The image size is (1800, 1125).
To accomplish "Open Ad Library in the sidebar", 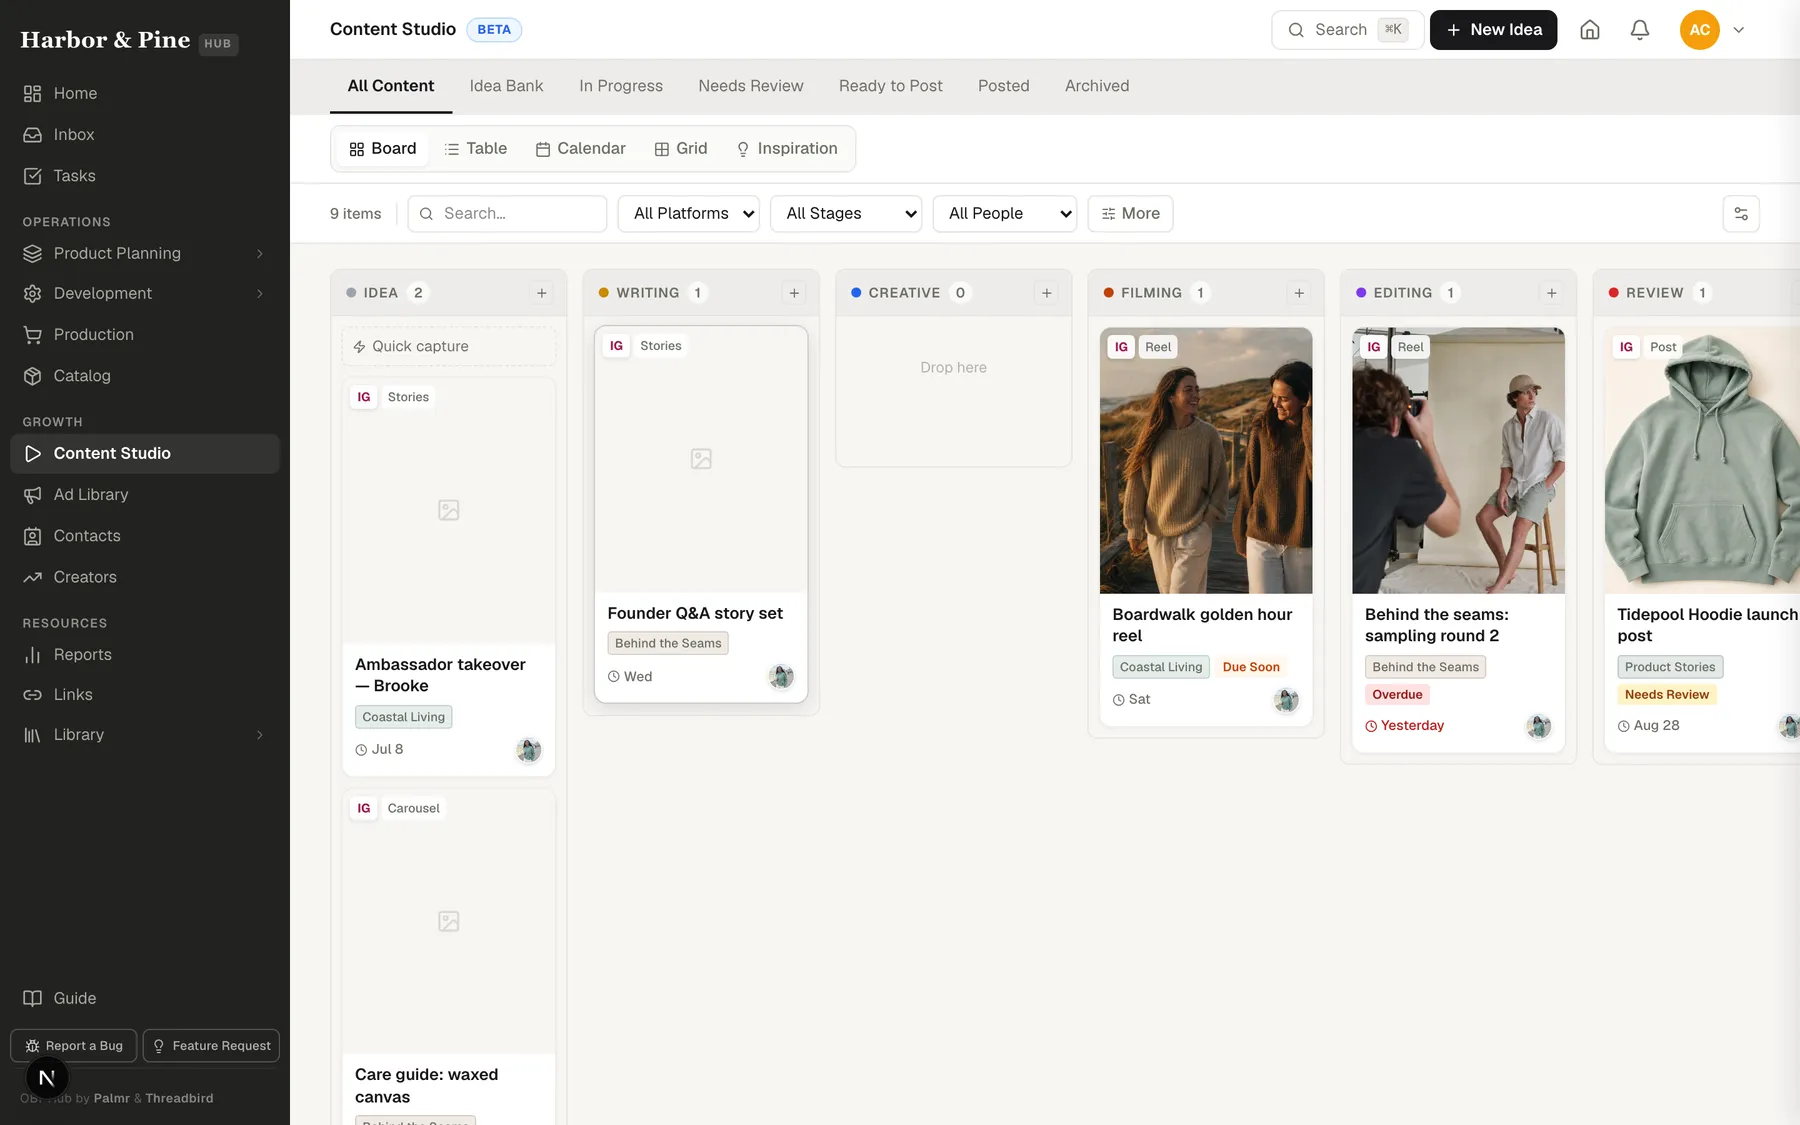I will pyautogui.click(x=145, y=494).
